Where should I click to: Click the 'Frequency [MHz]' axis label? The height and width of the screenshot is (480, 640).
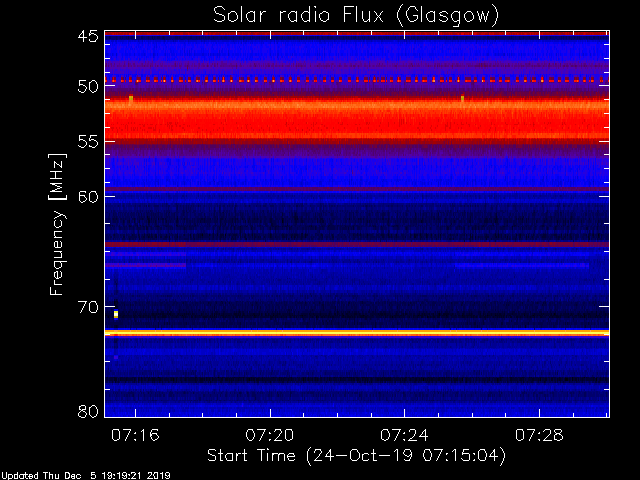tap(57, 224)
